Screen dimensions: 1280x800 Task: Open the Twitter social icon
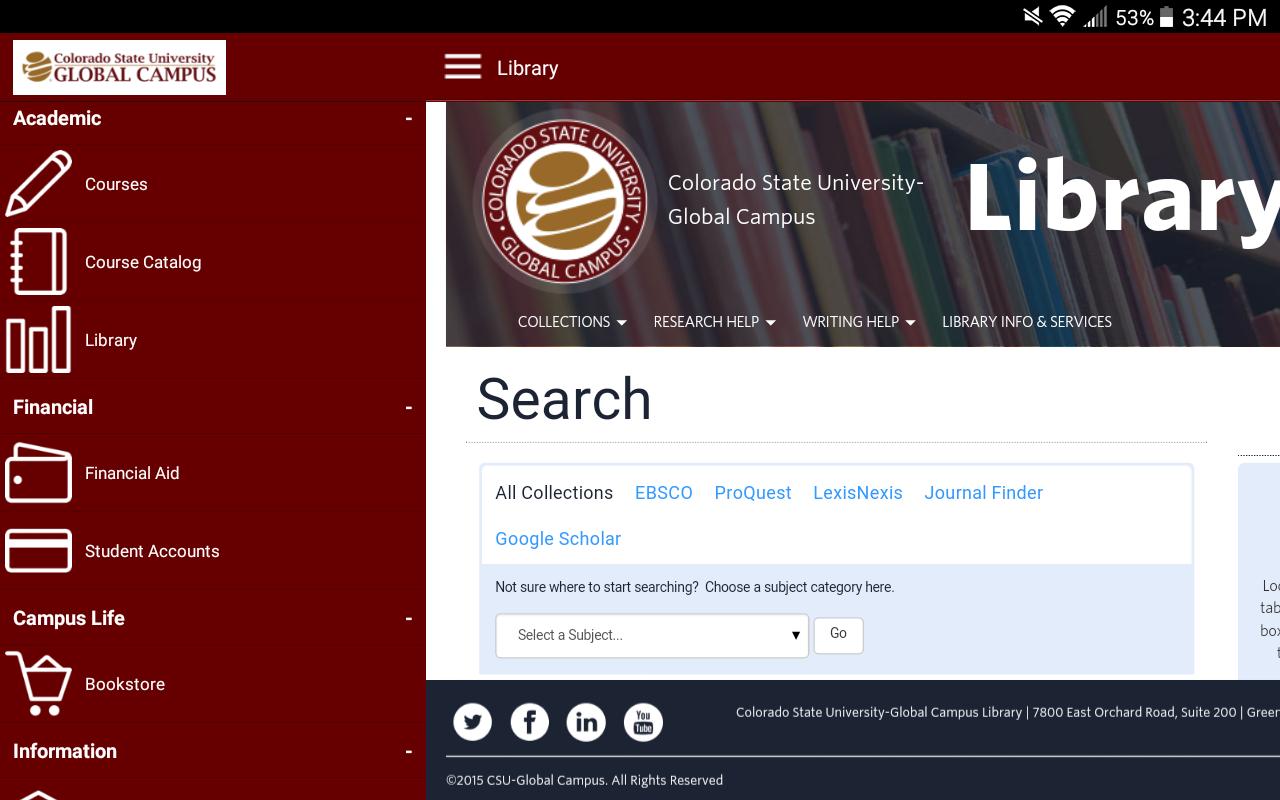472,722
